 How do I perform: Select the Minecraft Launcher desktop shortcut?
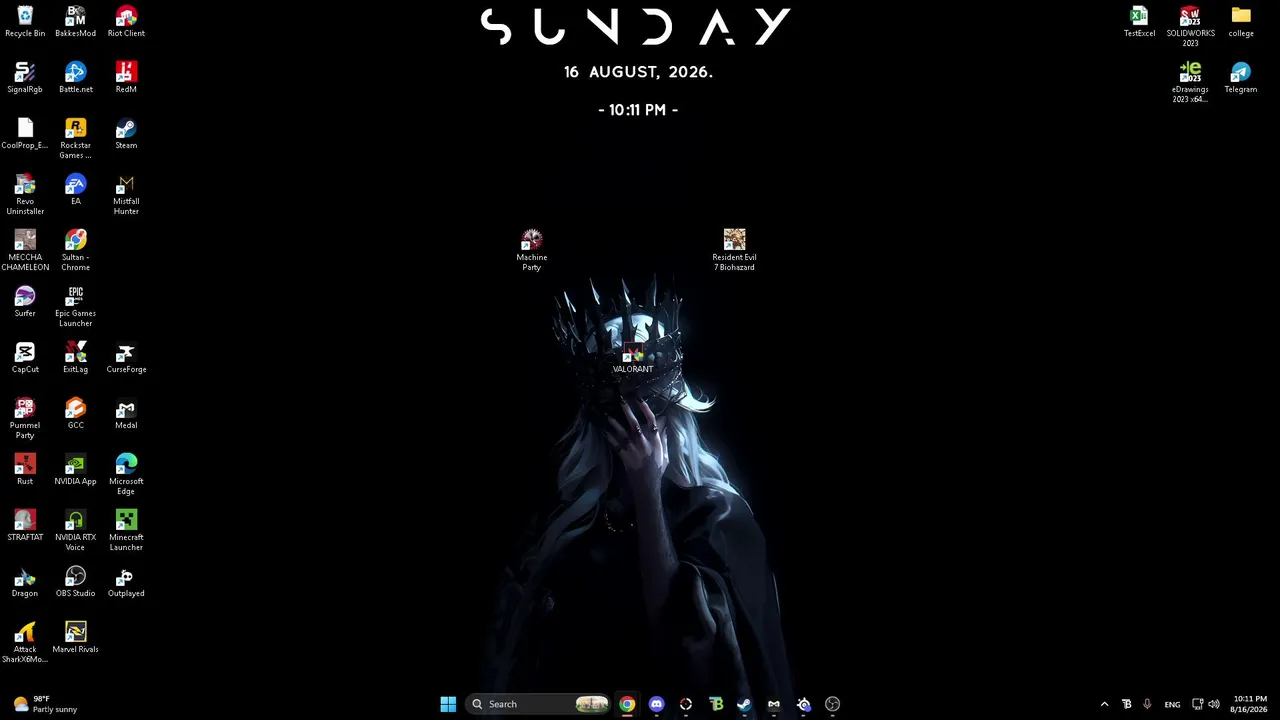click(126, 531)
